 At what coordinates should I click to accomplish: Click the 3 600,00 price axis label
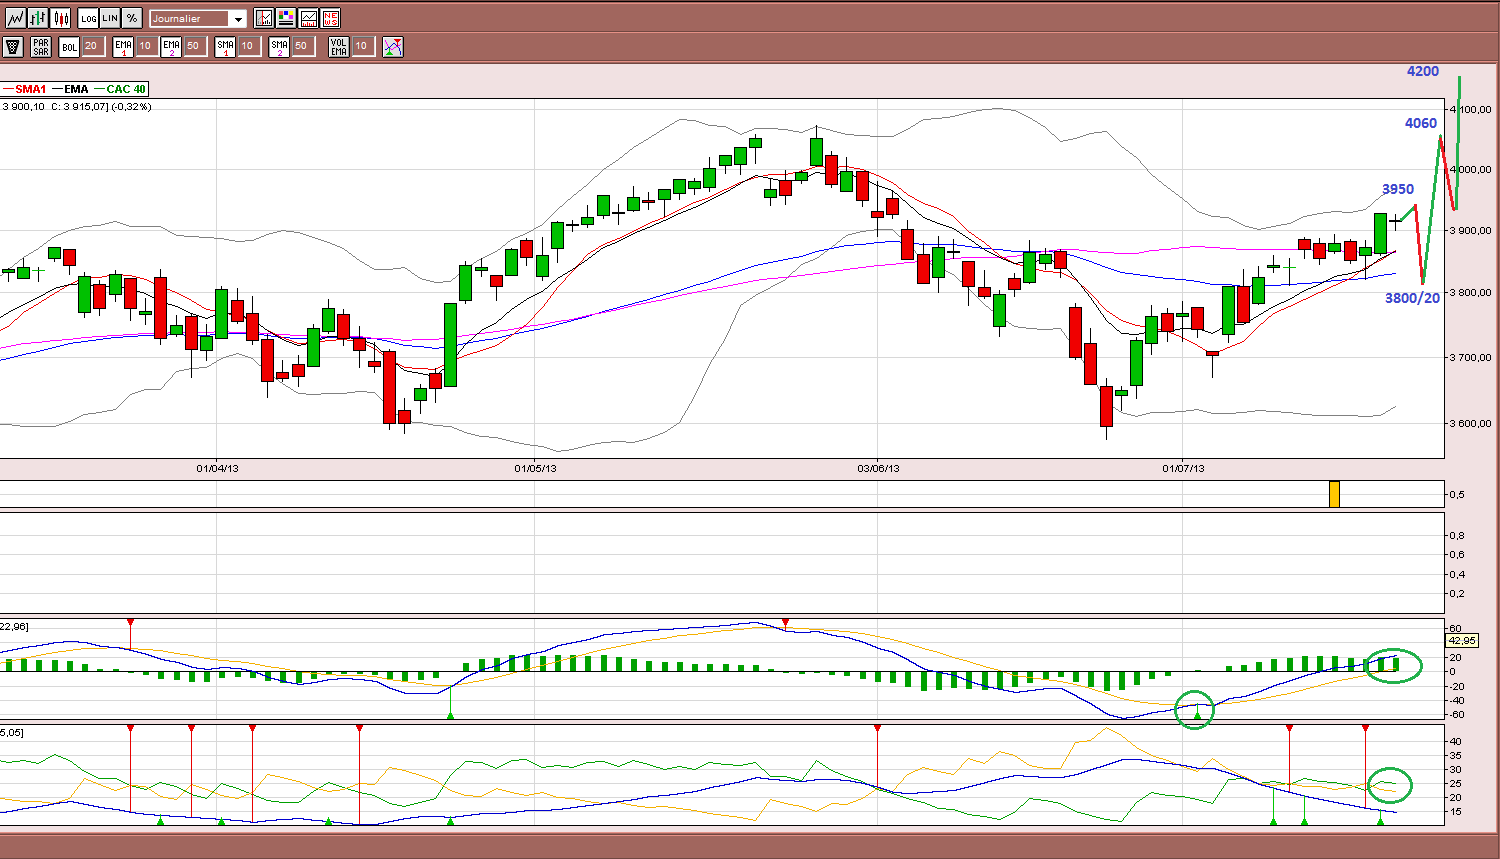pos(1472,423)
